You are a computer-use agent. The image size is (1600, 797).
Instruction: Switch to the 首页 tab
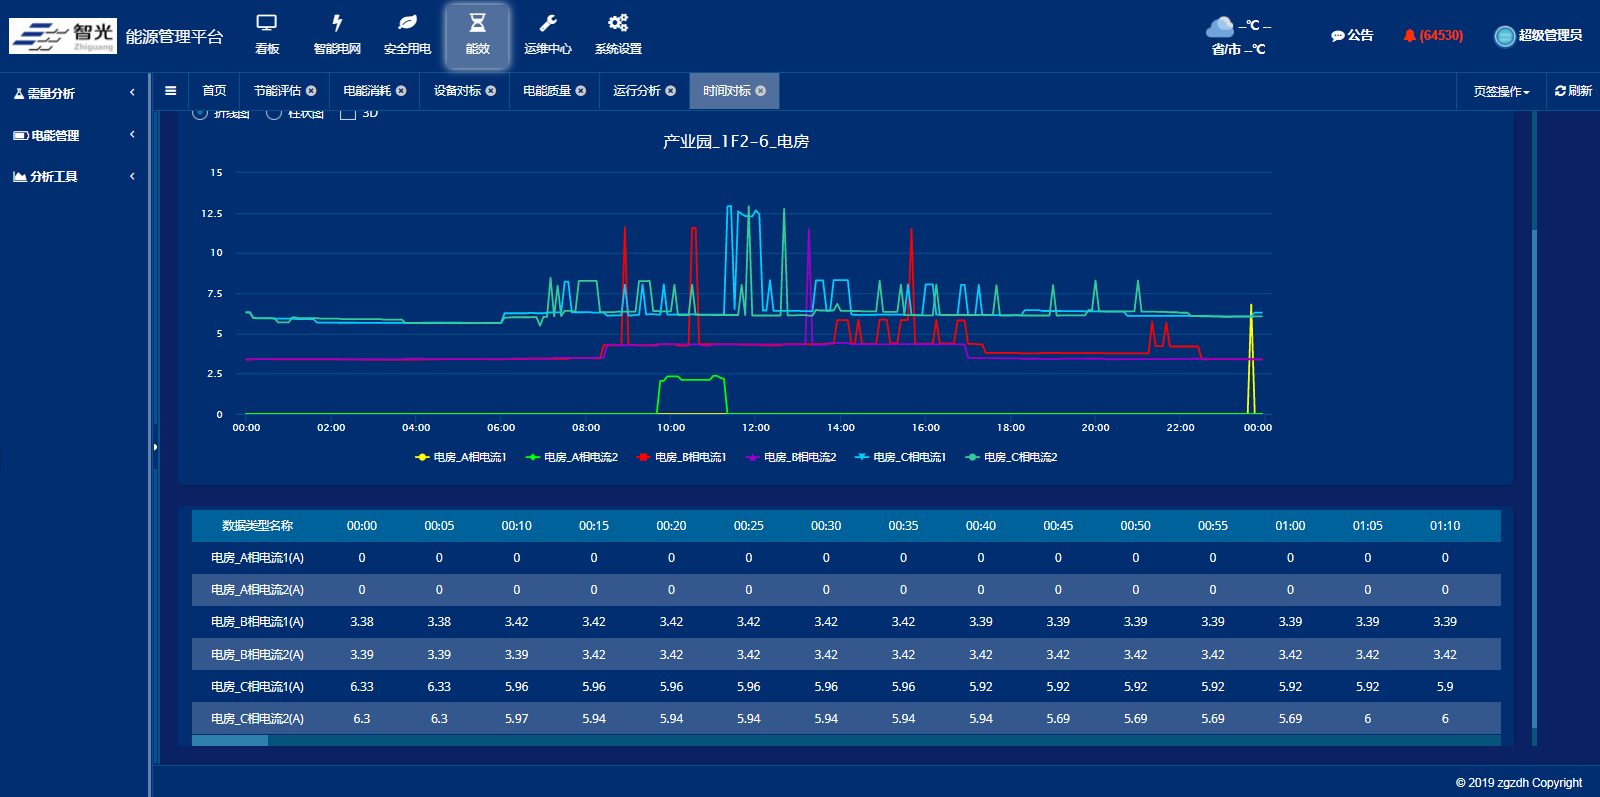pyautogui.click(x=214, y=91)
